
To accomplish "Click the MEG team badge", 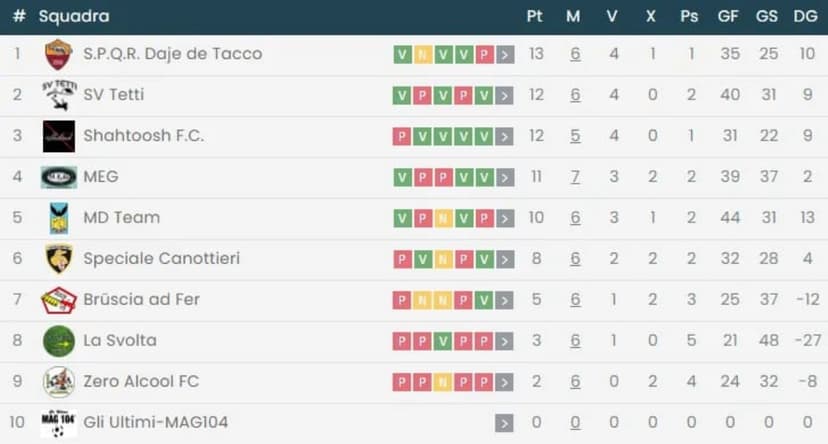I will 59,177.
